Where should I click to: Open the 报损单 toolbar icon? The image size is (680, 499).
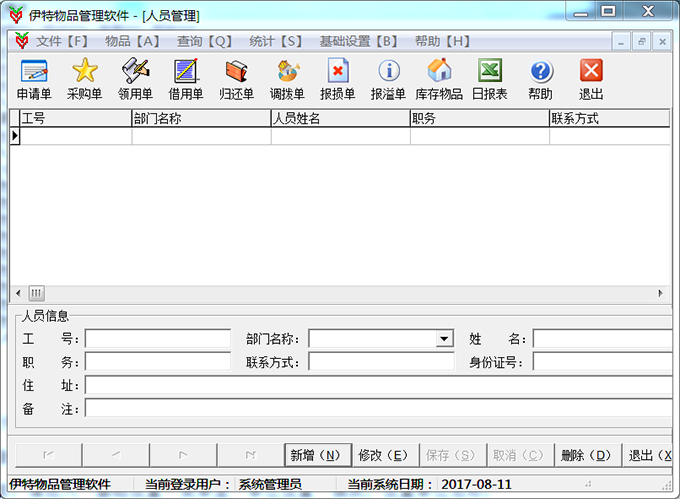(338, 79)
